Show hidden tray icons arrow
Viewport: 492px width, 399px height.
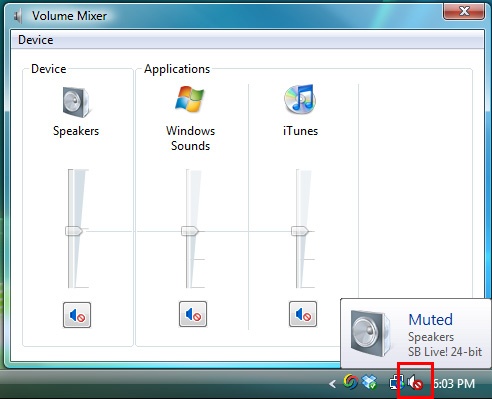click(x=332, y=384)
